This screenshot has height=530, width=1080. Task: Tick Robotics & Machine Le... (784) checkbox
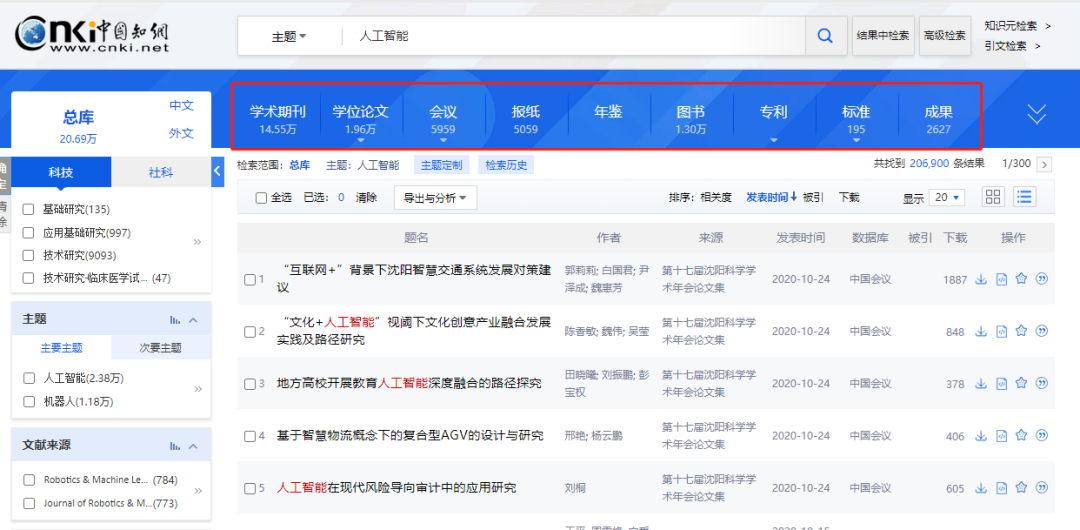point(28,480)
